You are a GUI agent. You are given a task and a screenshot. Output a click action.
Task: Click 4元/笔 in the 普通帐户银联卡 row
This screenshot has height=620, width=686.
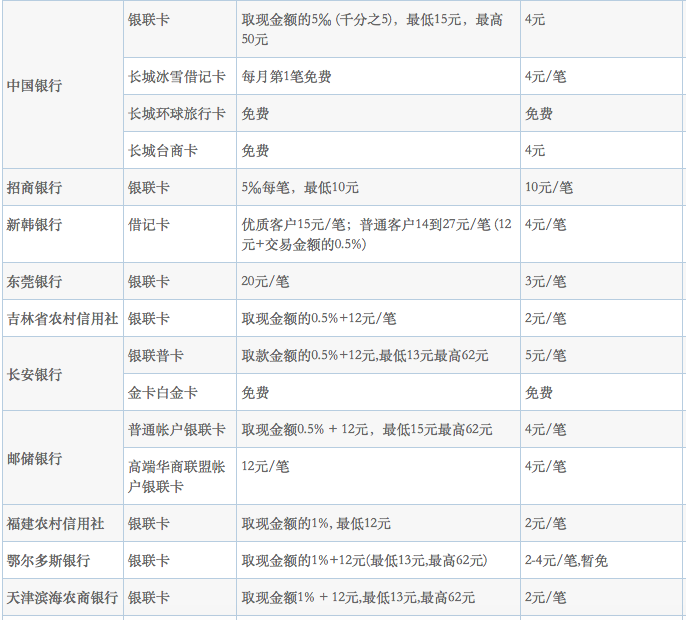pos(545,430)
